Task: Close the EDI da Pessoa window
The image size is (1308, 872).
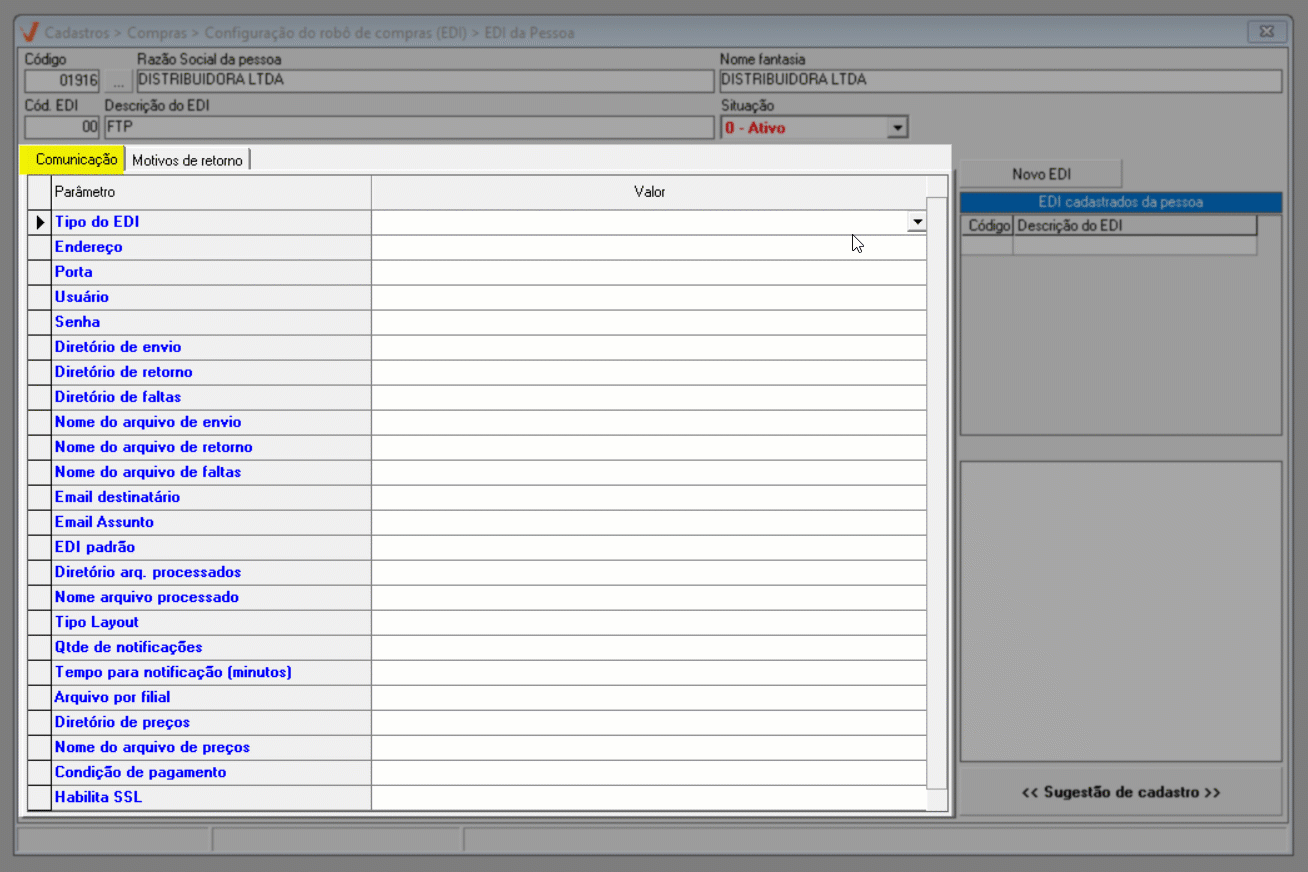Action: pos(1266,32)
